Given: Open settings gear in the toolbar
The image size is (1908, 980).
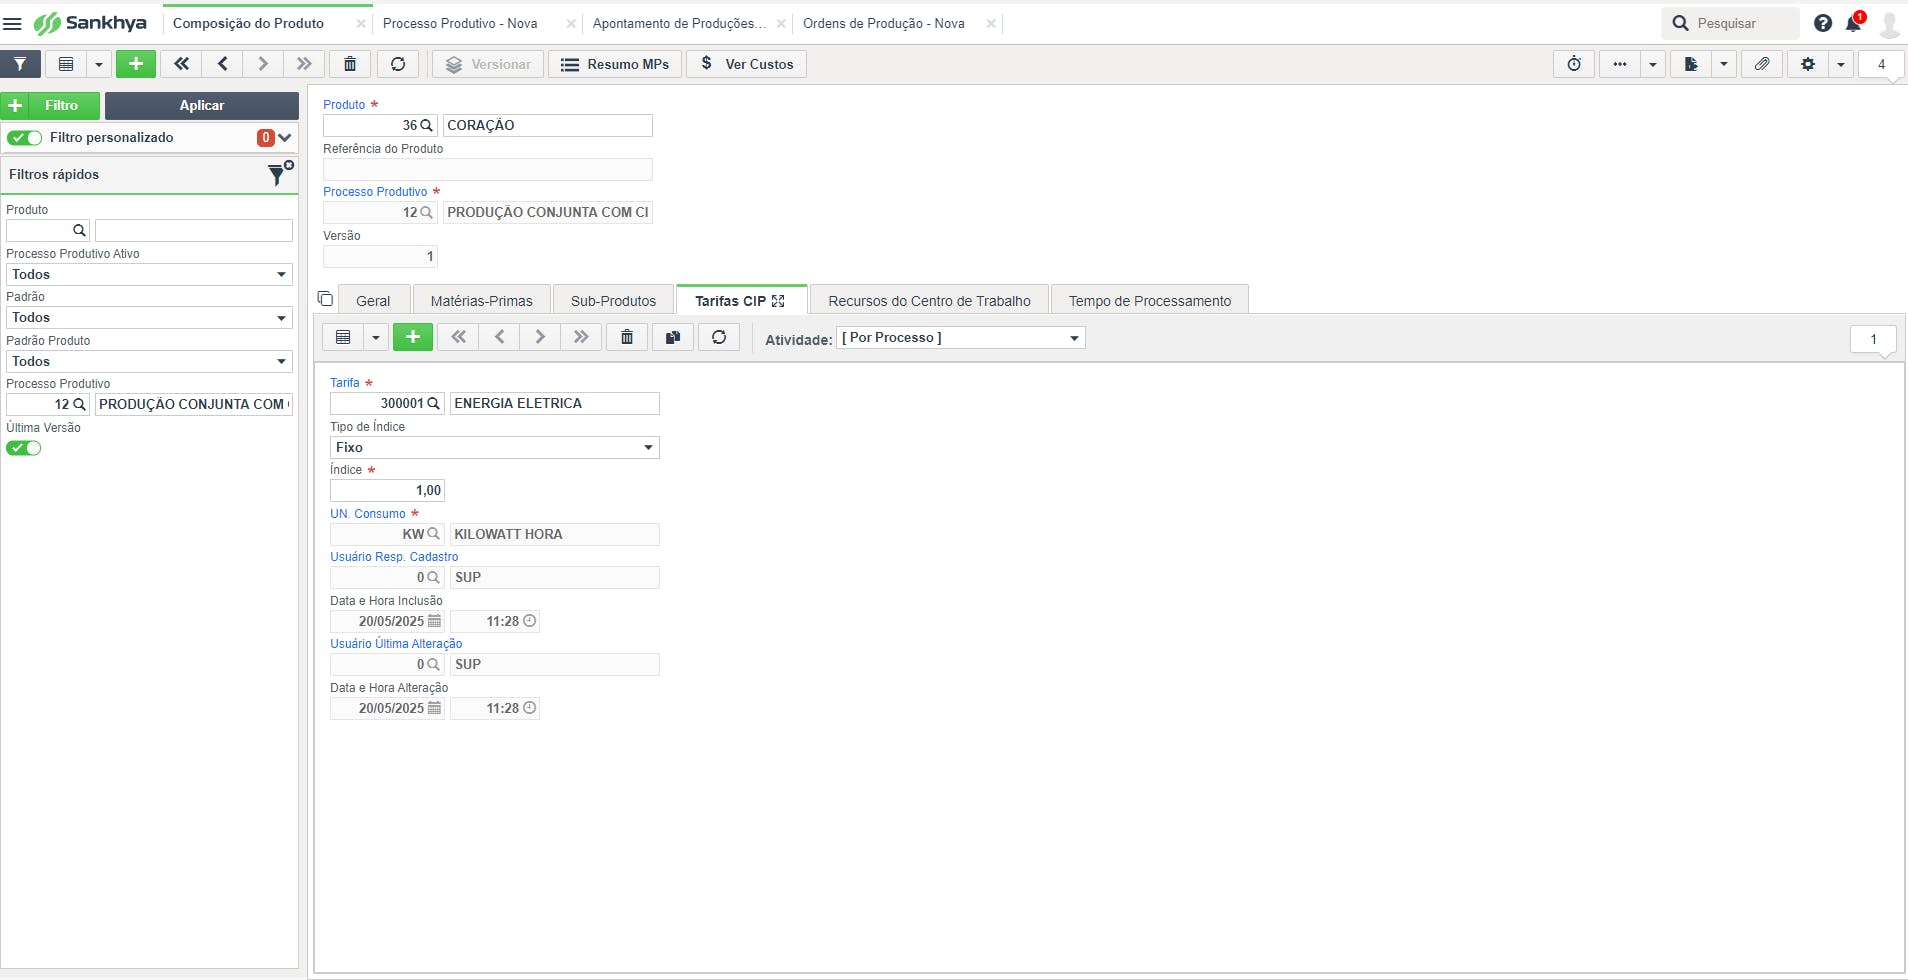Looking at the screenshot, I should [1808, 64].
